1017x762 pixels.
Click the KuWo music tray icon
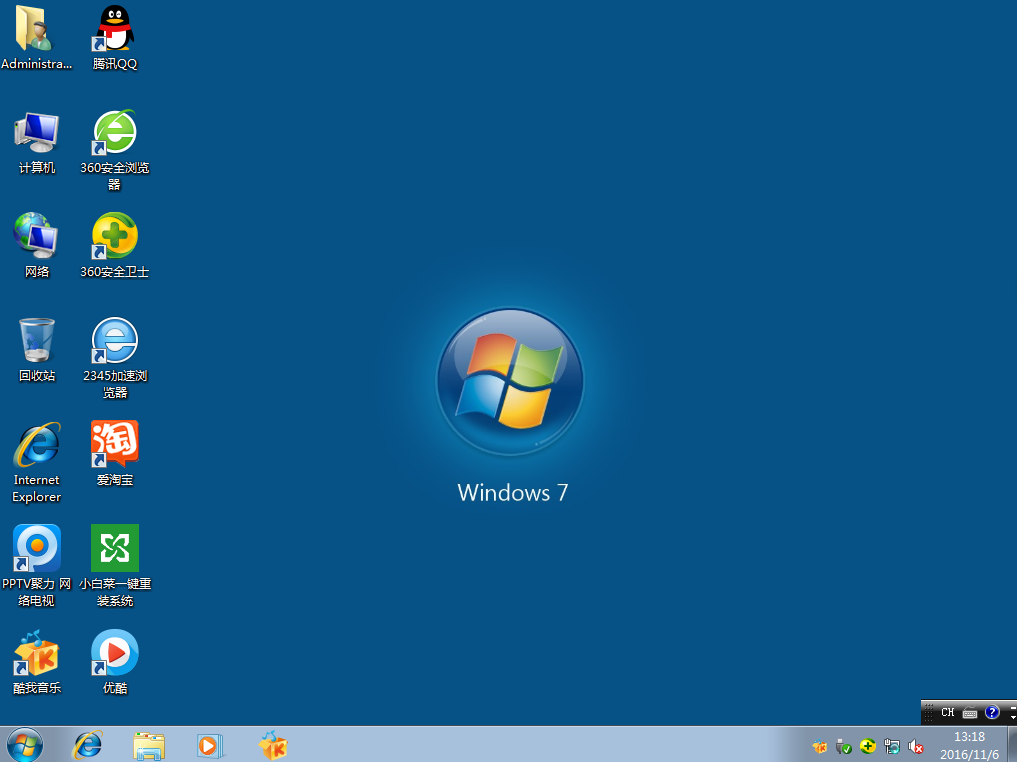tap(820, 747)
